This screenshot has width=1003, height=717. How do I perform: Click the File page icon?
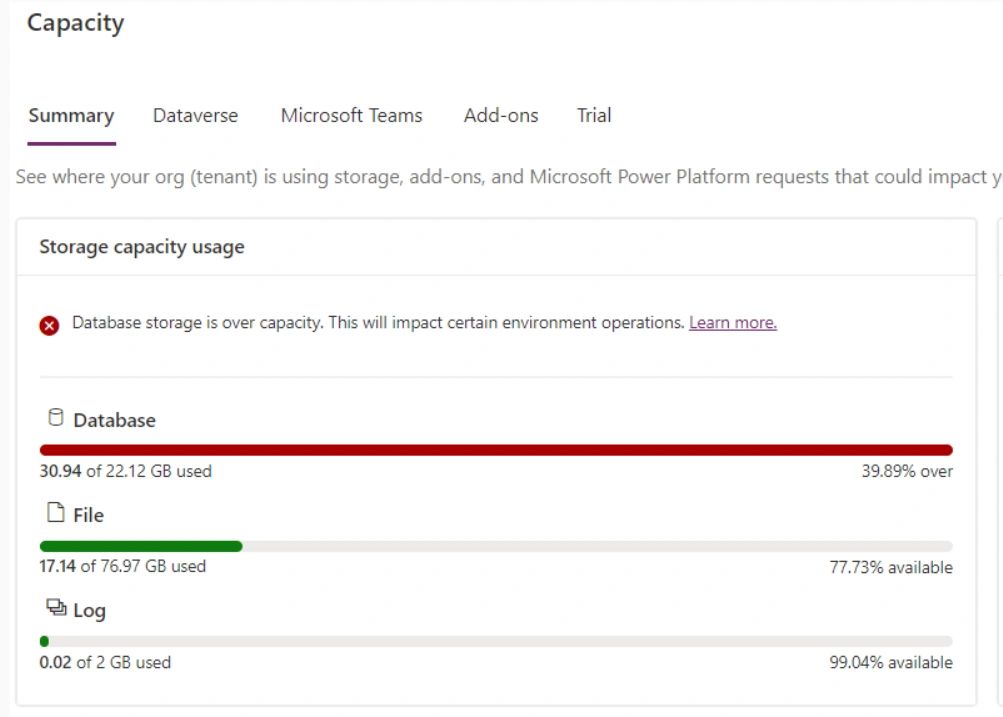(x=55, y=514)
